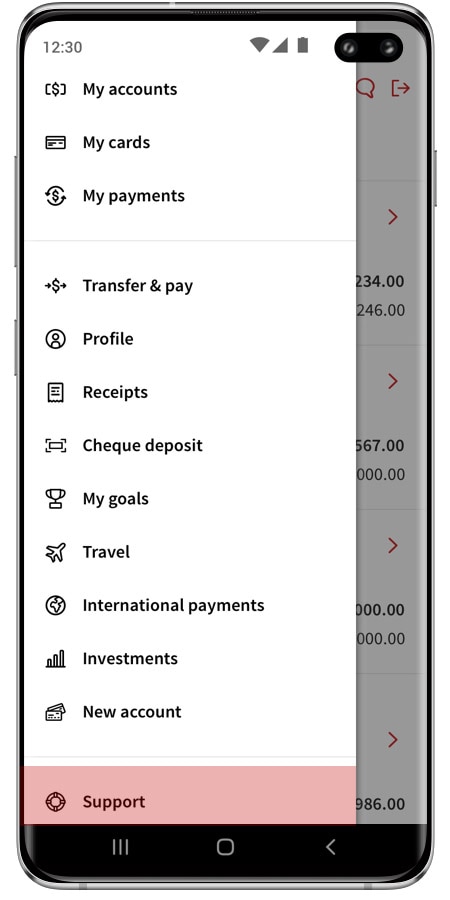Tap the Travel airplane icon
This screenshot has height=900, width=450.
(56, 552)
